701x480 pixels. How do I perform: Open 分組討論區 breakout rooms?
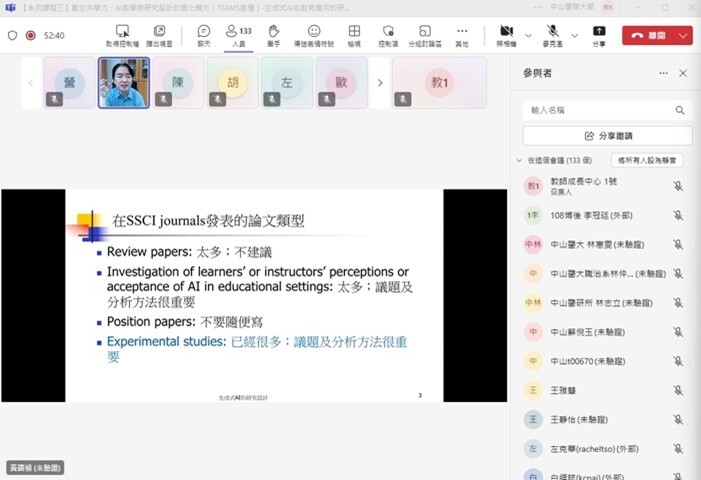424,35
